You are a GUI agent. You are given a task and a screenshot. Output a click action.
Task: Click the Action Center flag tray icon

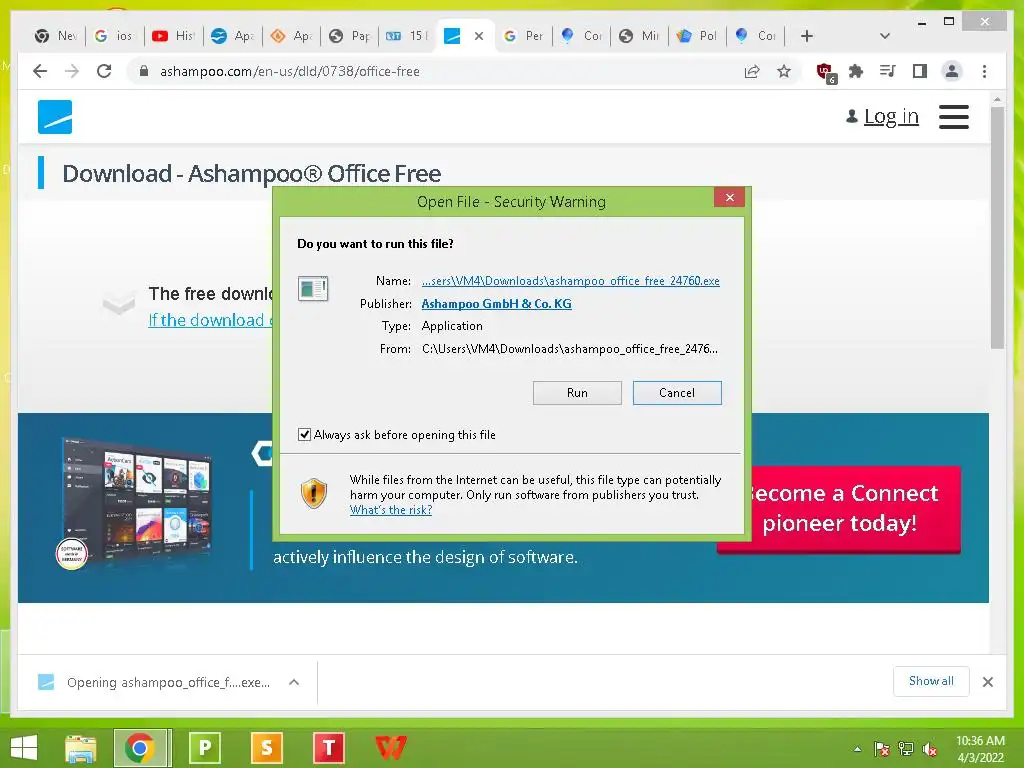point(882,749)
